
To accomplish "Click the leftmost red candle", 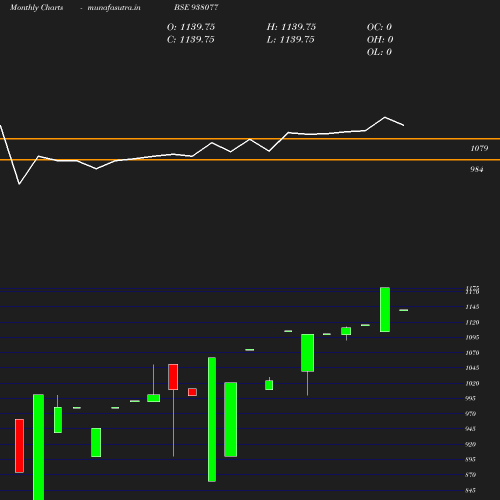I will point(19,446).
